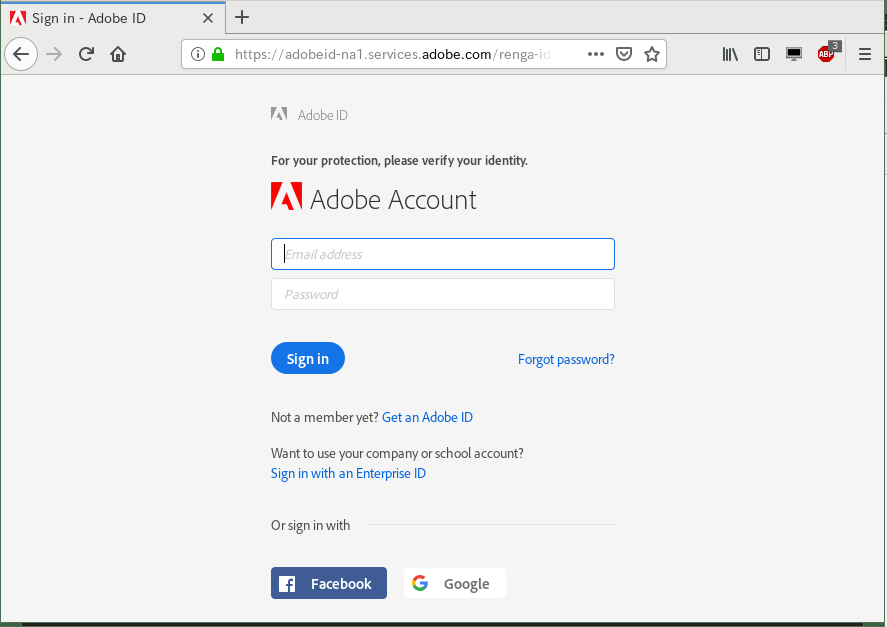The width and height of the screenshot is (887, 627).
Task: Open the Forgot password? link
Action: 566,359
